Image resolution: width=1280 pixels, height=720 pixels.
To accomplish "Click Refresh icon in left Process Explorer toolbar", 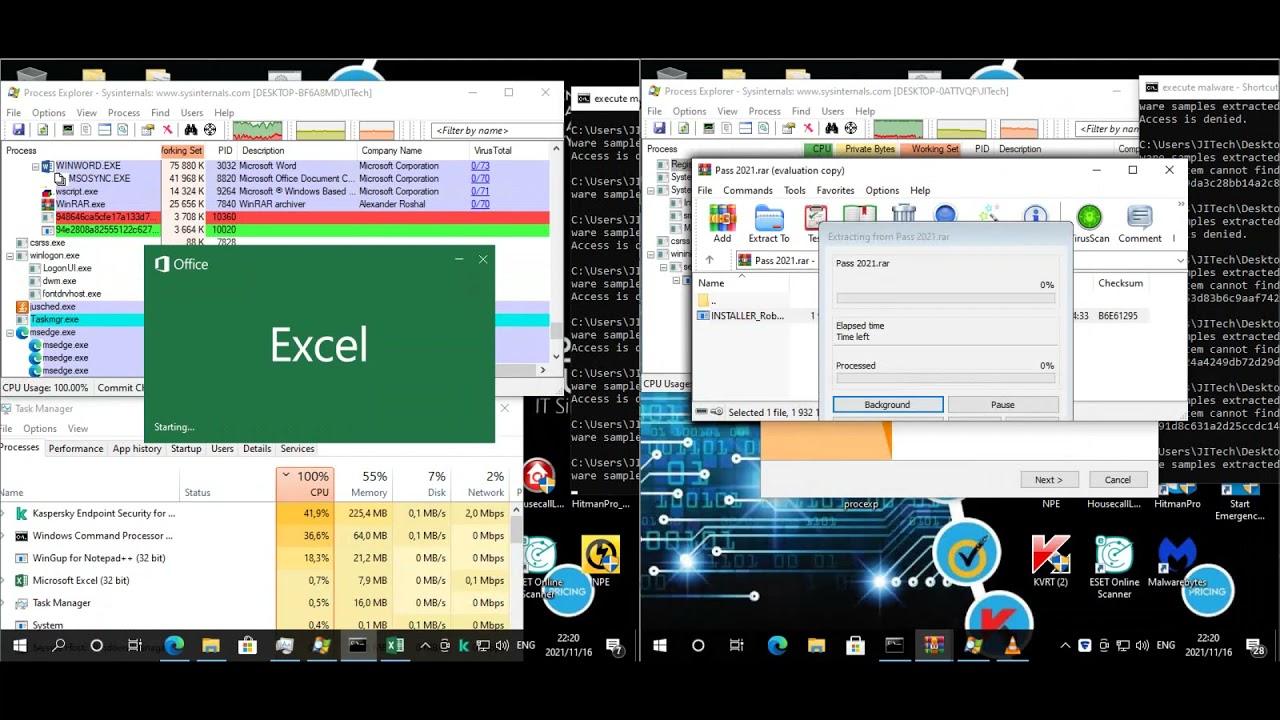I will (x=43, y=130).
